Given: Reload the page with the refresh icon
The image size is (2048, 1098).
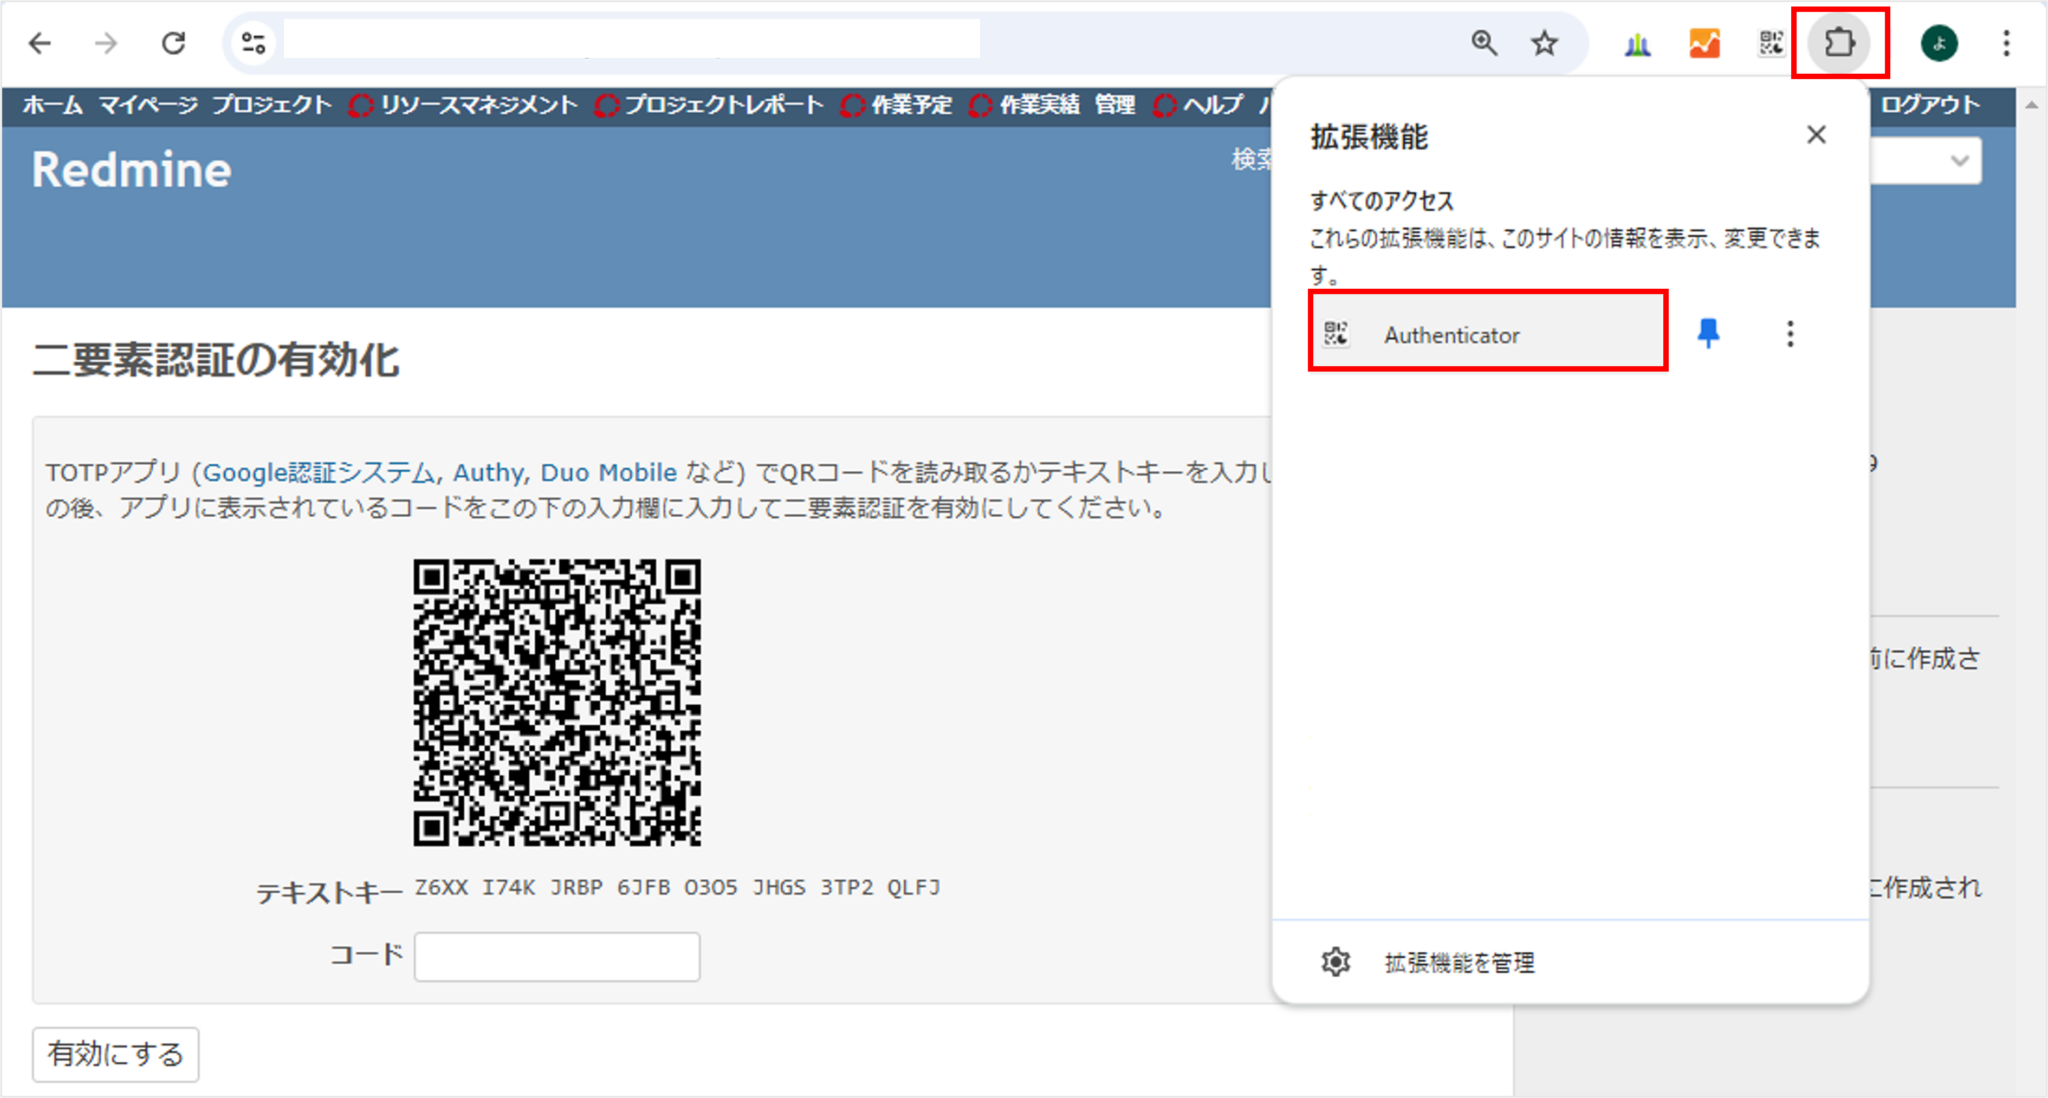Looking at the screenshot, I should (x=173, y=42).
